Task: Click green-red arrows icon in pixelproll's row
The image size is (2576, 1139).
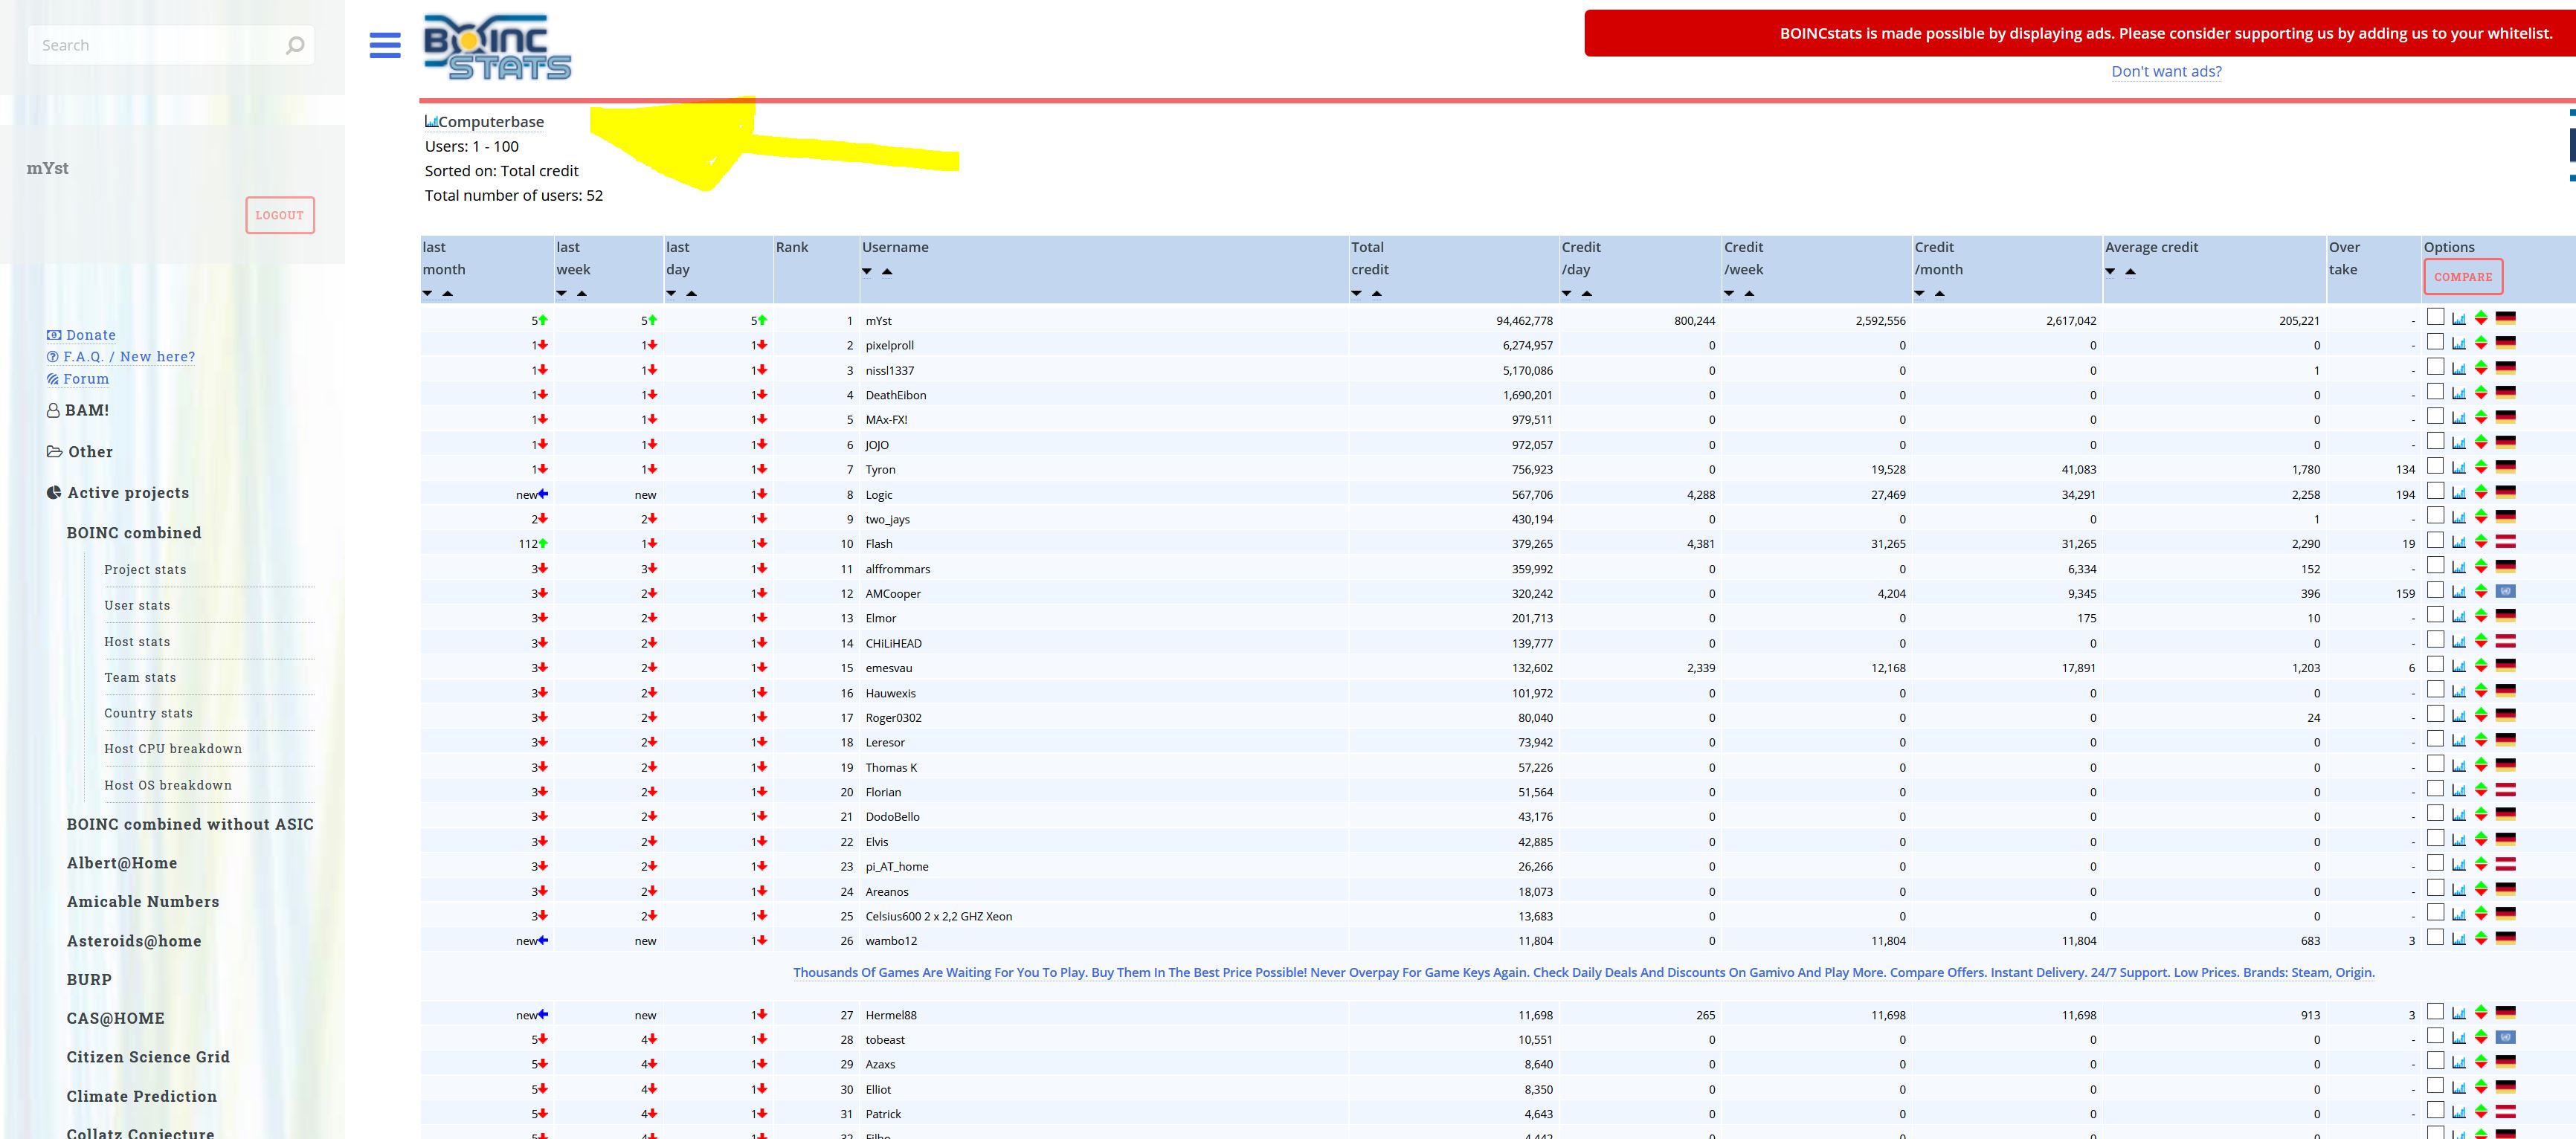Action: pos(2481,344)
